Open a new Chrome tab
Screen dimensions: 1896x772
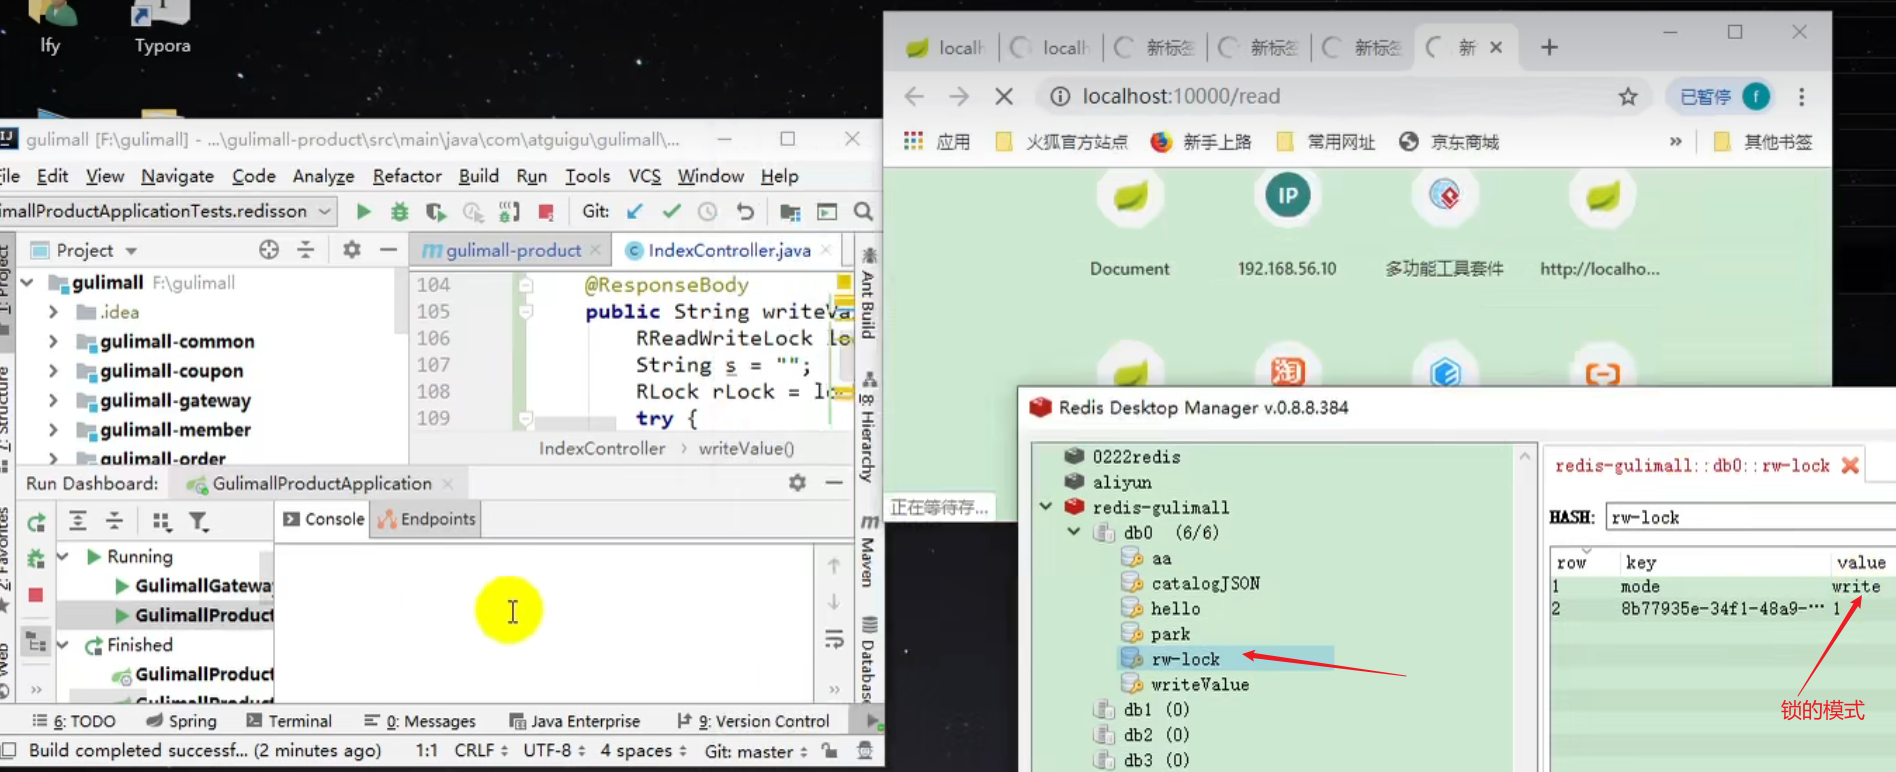click(1549, 47)
